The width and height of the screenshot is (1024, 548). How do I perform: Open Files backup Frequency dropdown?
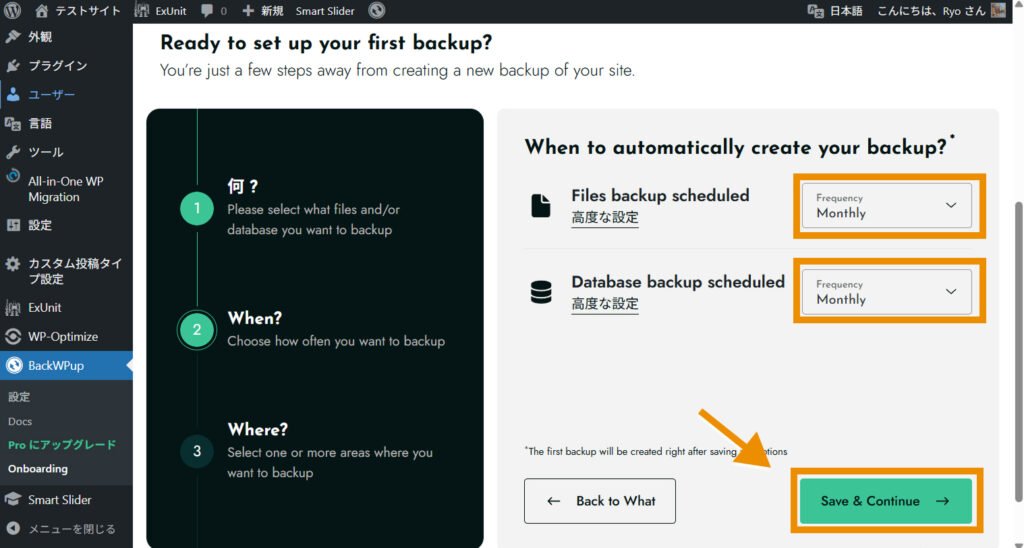(886, 206)
